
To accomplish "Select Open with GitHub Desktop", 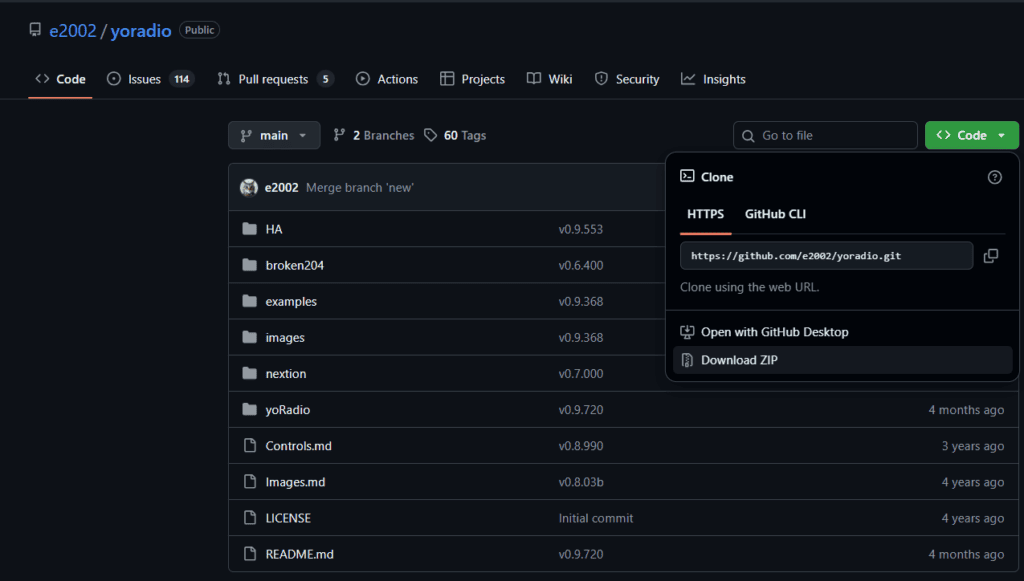I will click(774, 332).
